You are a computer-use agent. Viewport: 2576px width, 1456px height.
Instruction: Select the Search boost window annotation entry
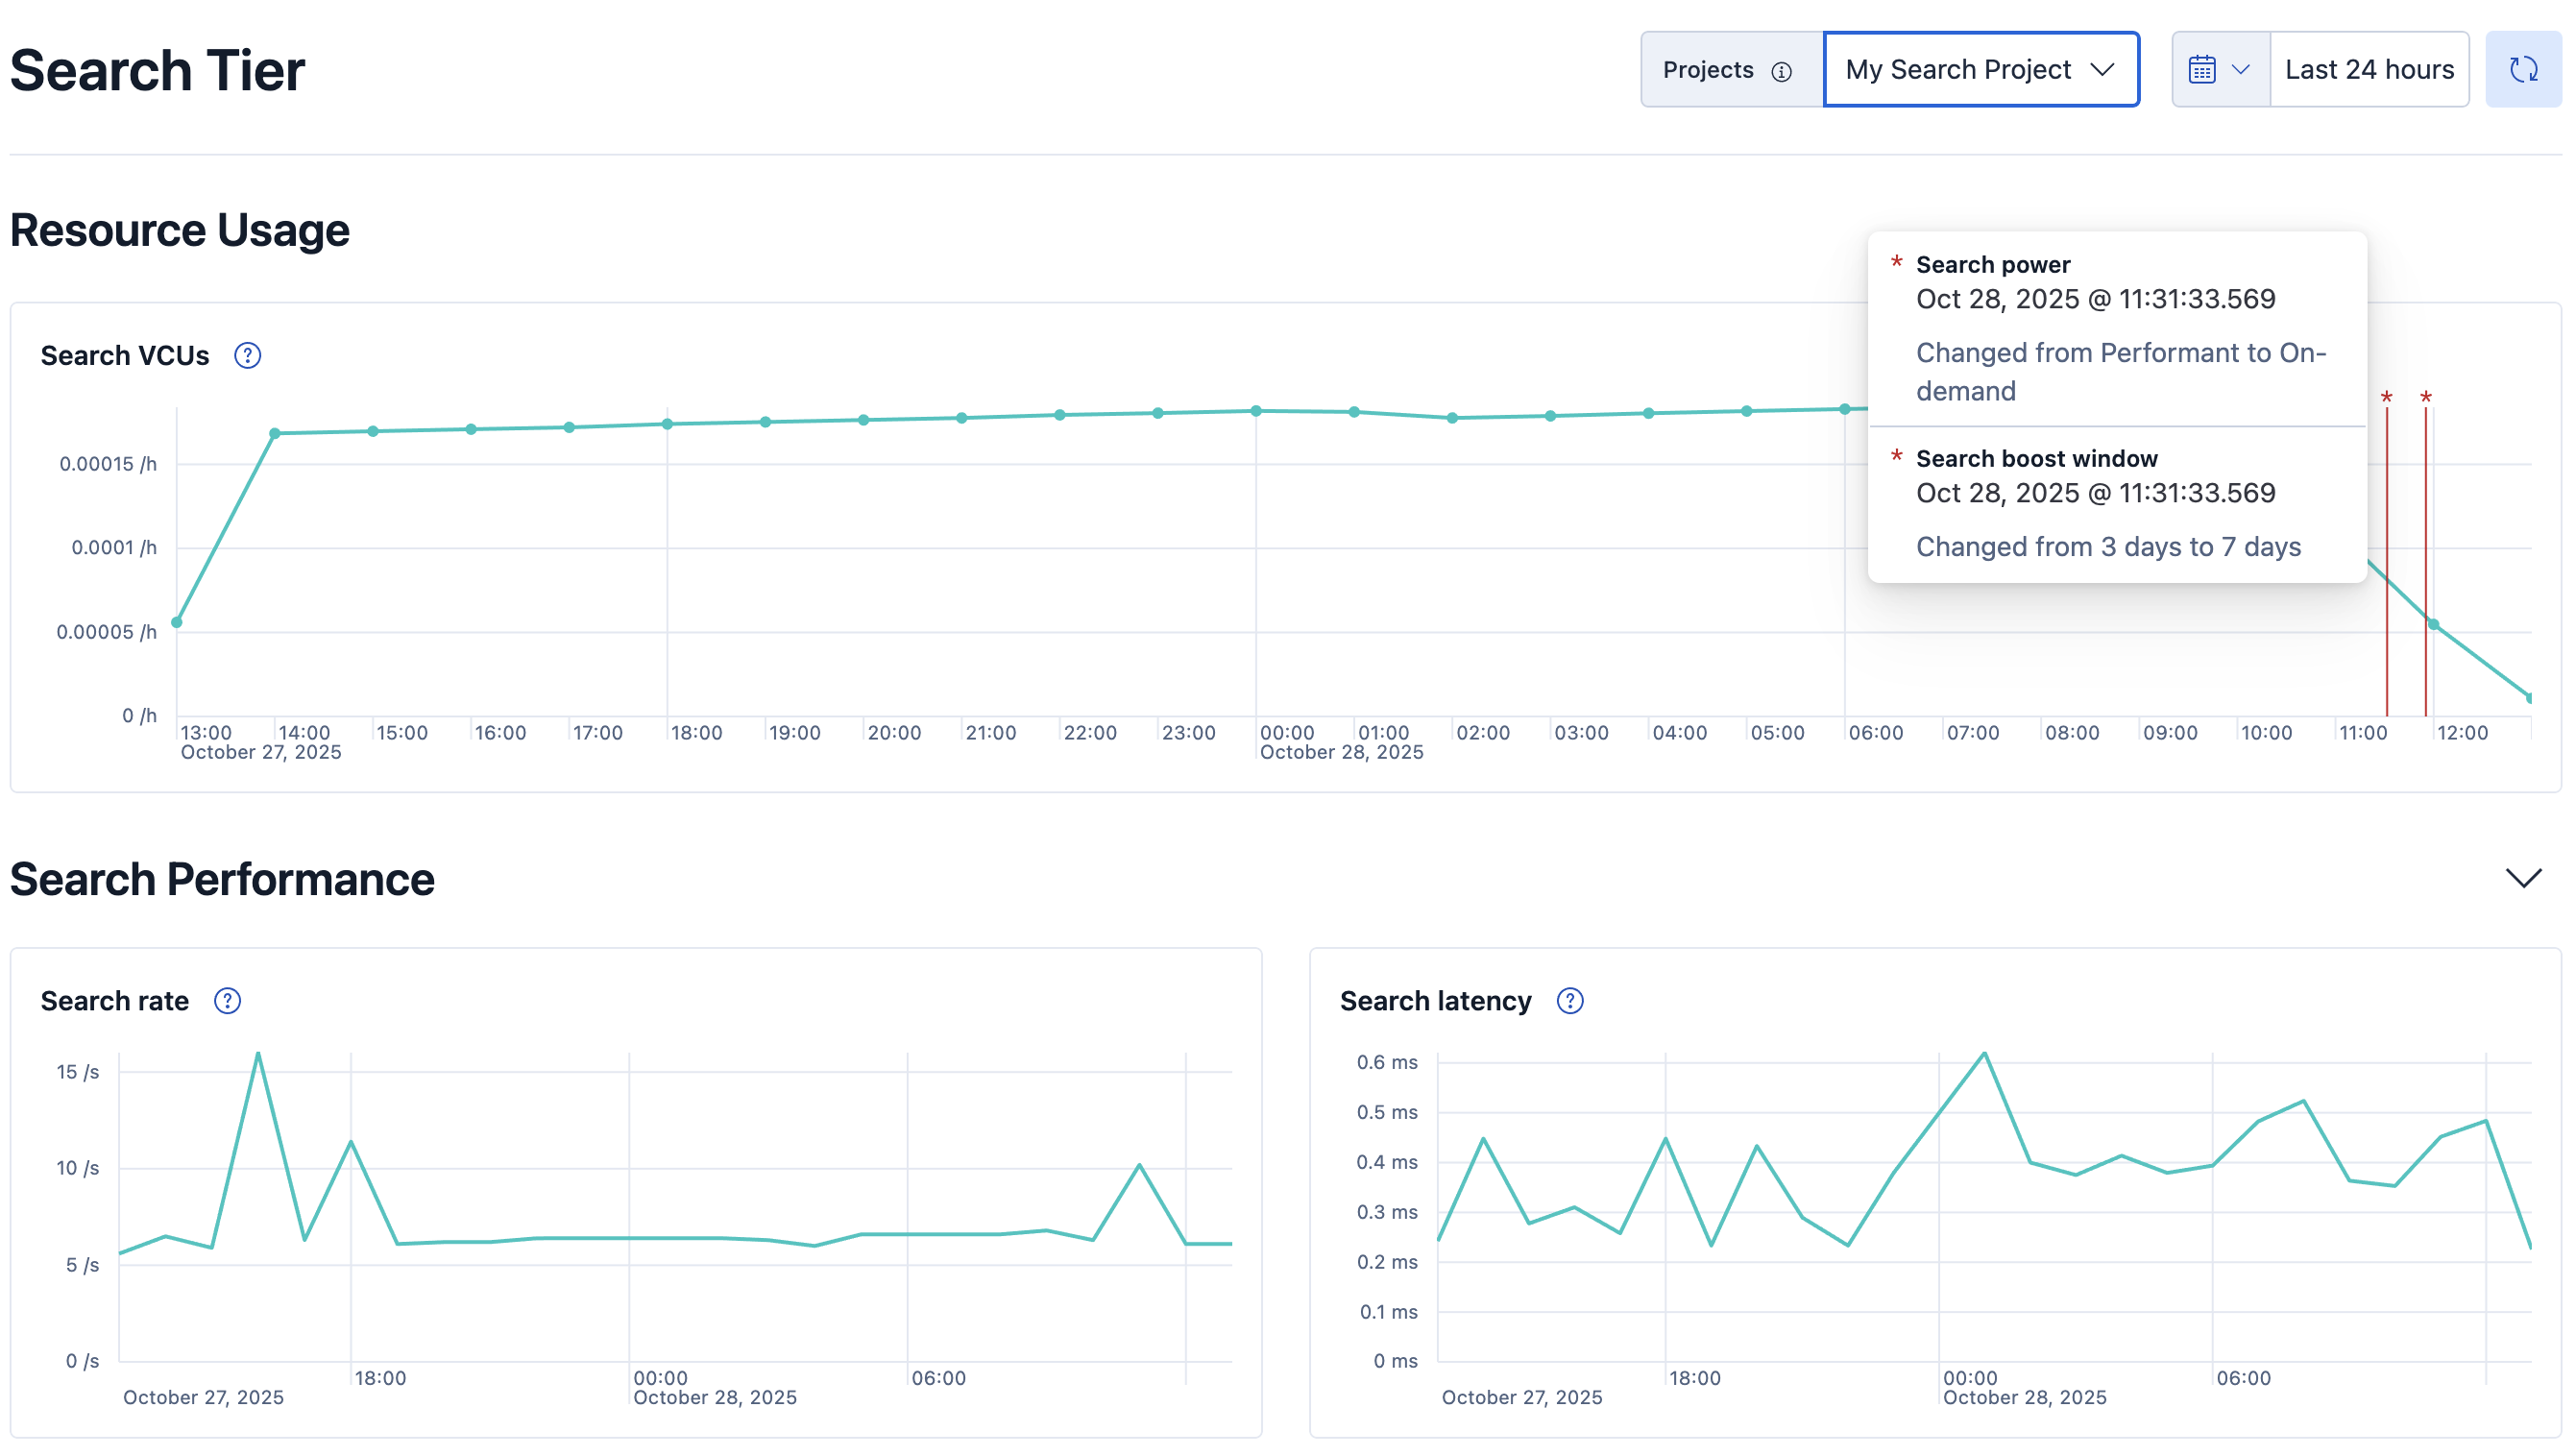point(2036,458)
